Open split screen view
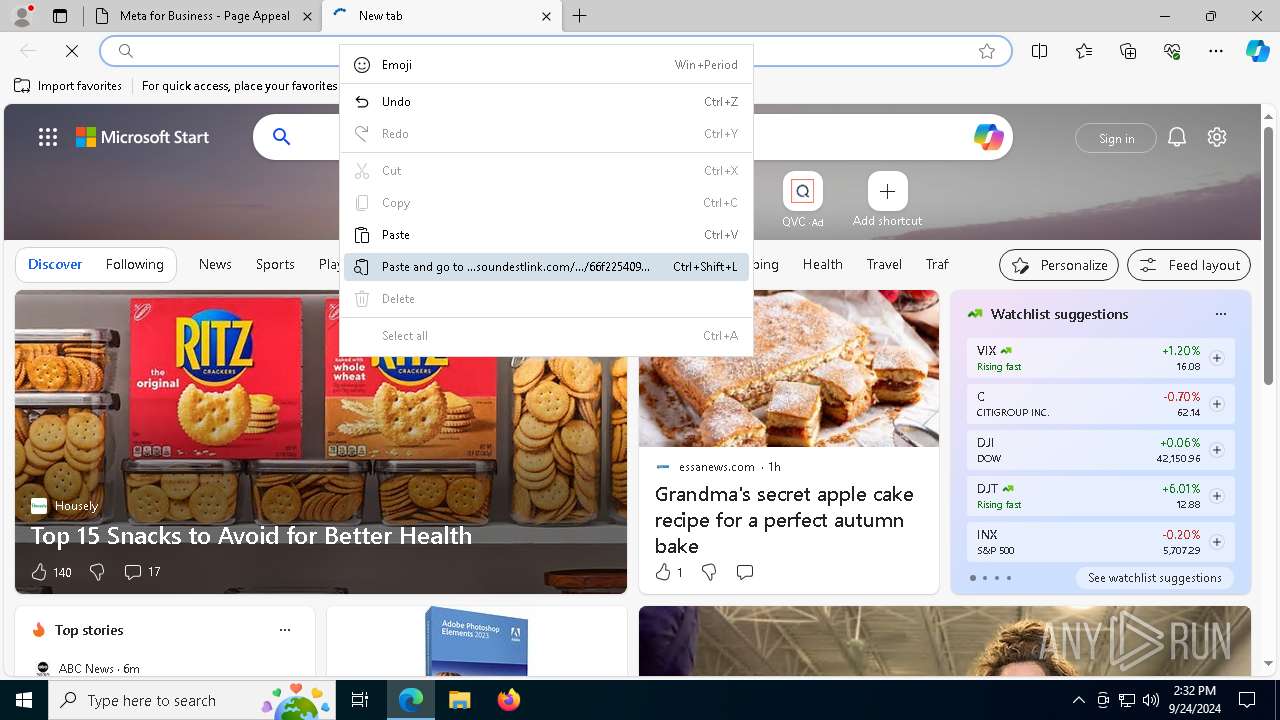 [1039, 51]
